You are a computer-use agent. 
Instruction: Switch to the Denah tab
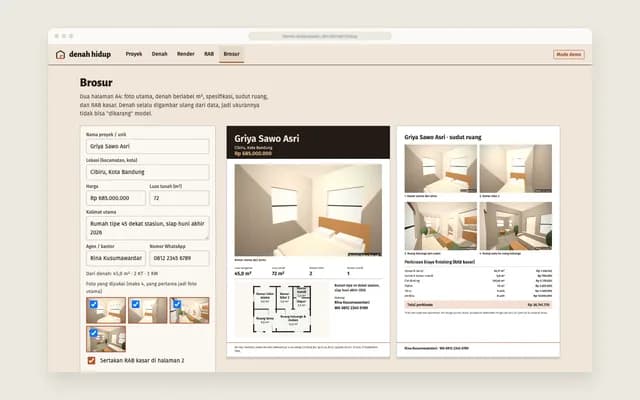click(160, 54)
